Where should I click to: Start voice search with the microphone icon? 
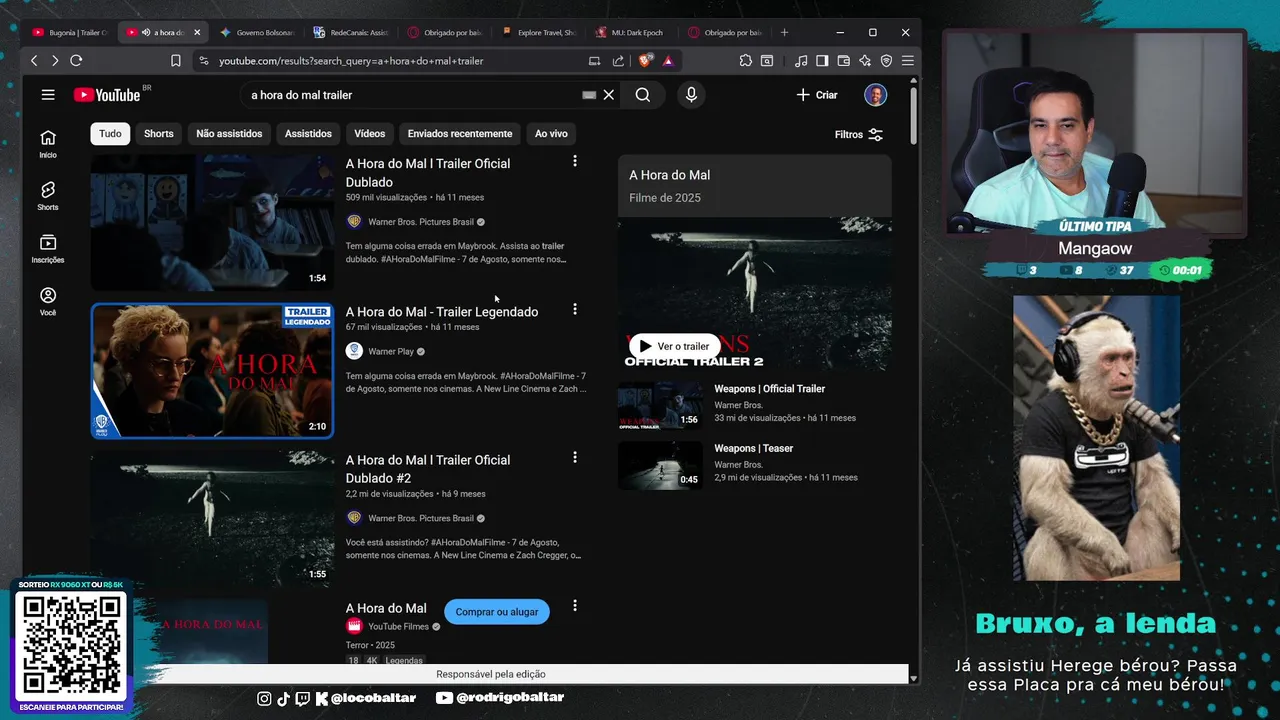[x=691, y=95]
